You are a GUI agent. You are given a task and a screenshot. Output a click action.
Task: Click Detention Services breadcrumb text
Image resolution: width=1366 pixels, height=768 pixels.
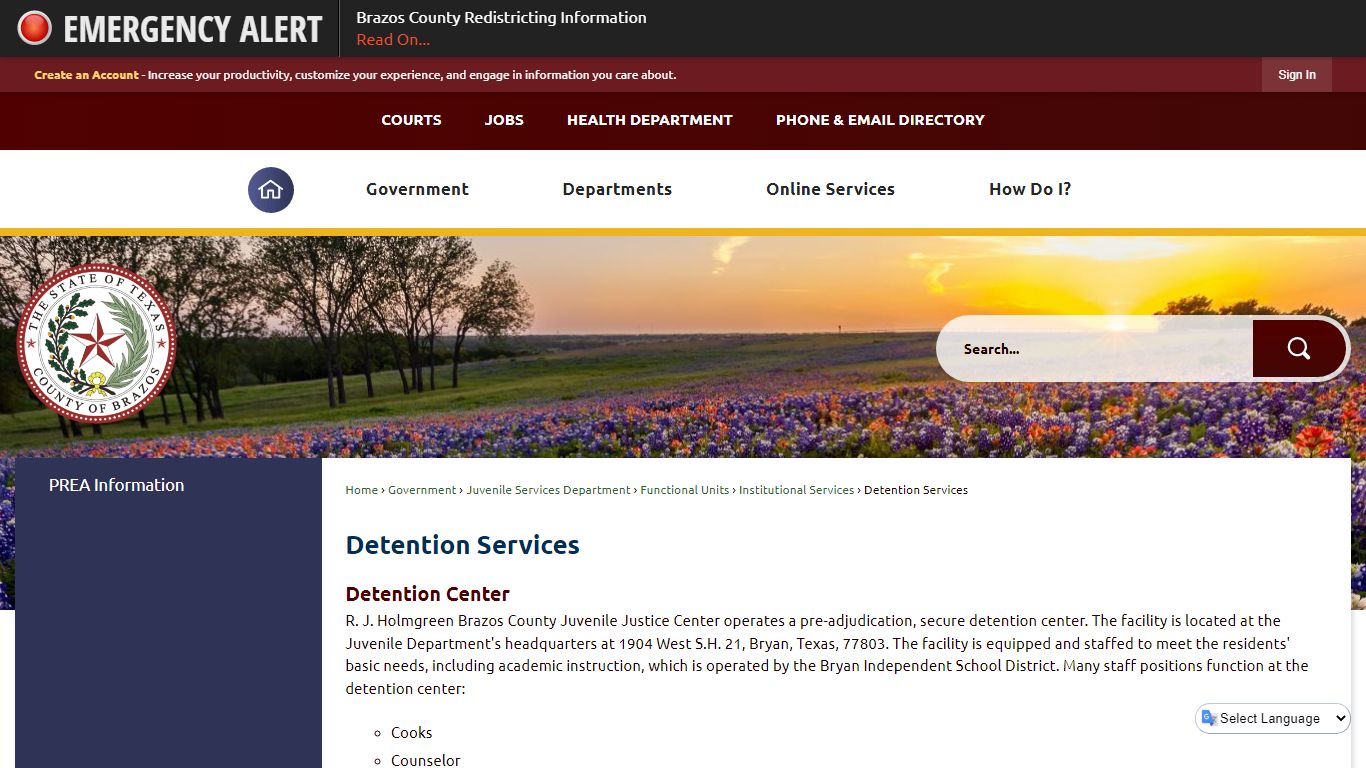(x=916, y=490)
